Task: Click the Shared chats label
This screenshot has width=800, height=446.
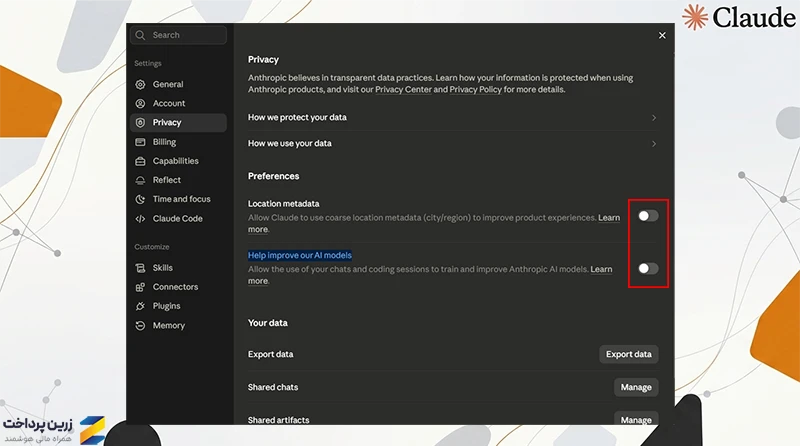Action: [273, 387]
